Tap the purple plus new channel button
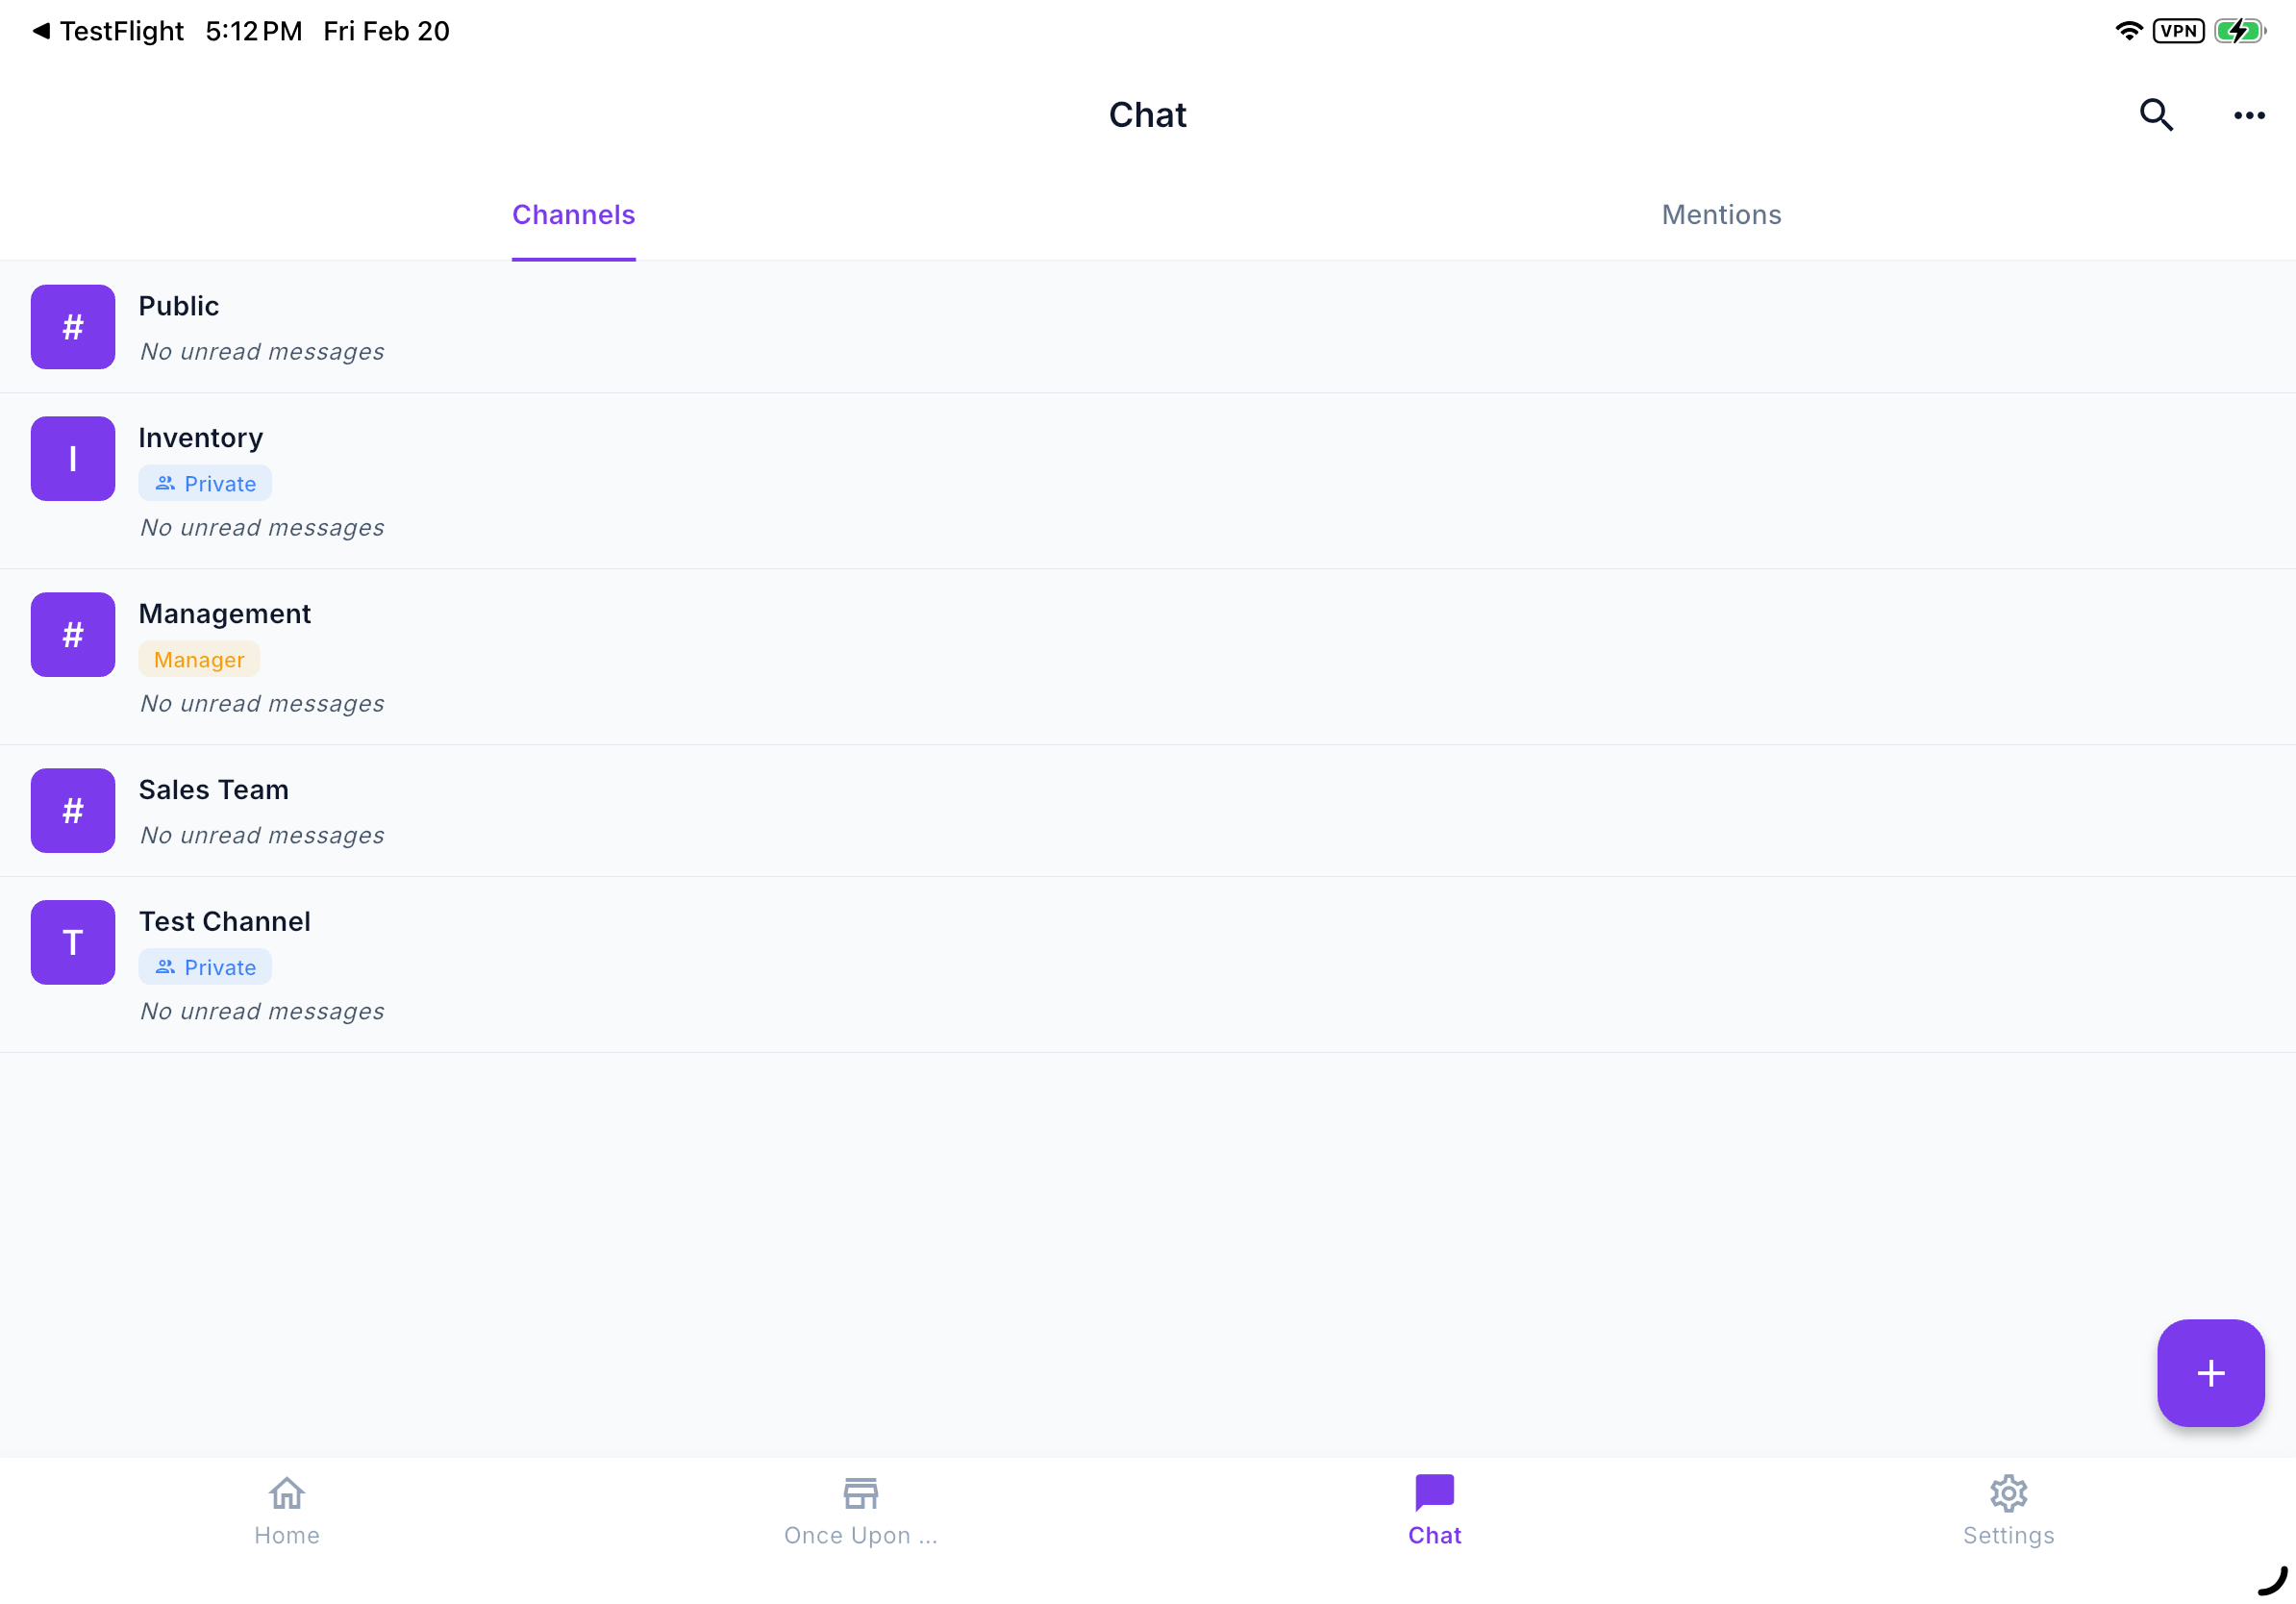The height and width of the screenshot is (1604, 2296). pos(2210,1372)
